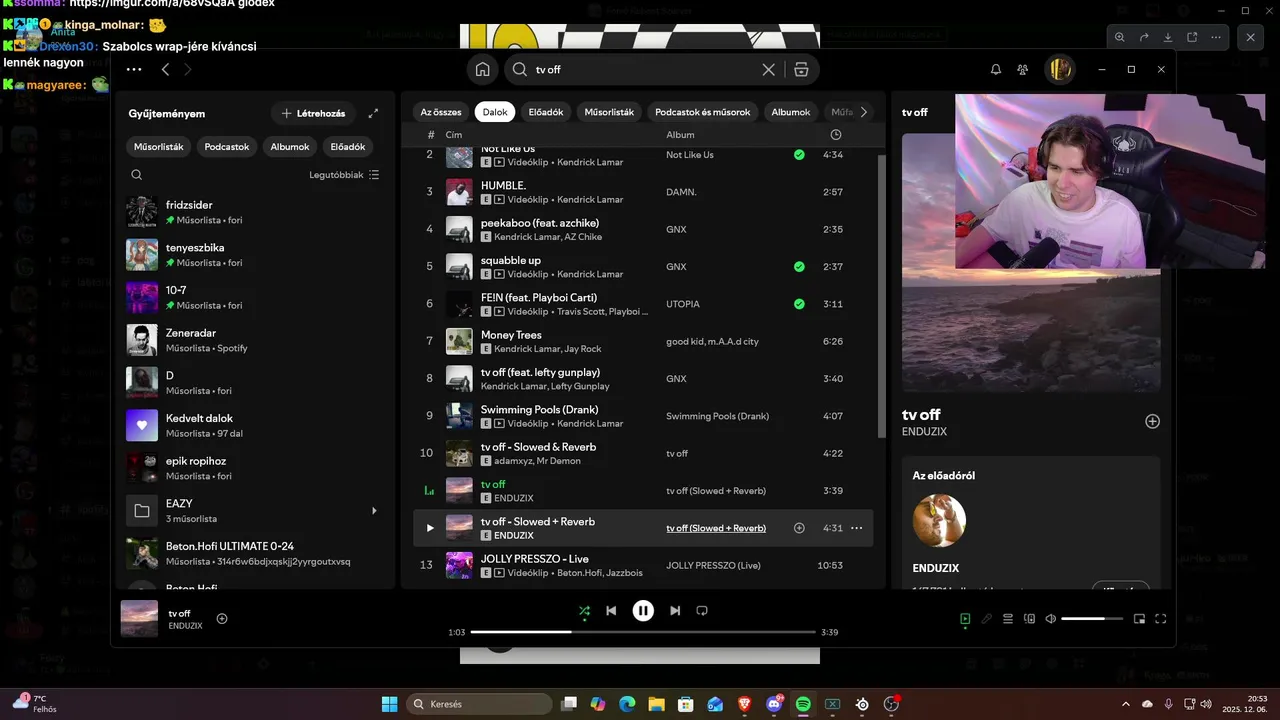
Task: Mute Spotify volume
Action: pos(1051,619)
